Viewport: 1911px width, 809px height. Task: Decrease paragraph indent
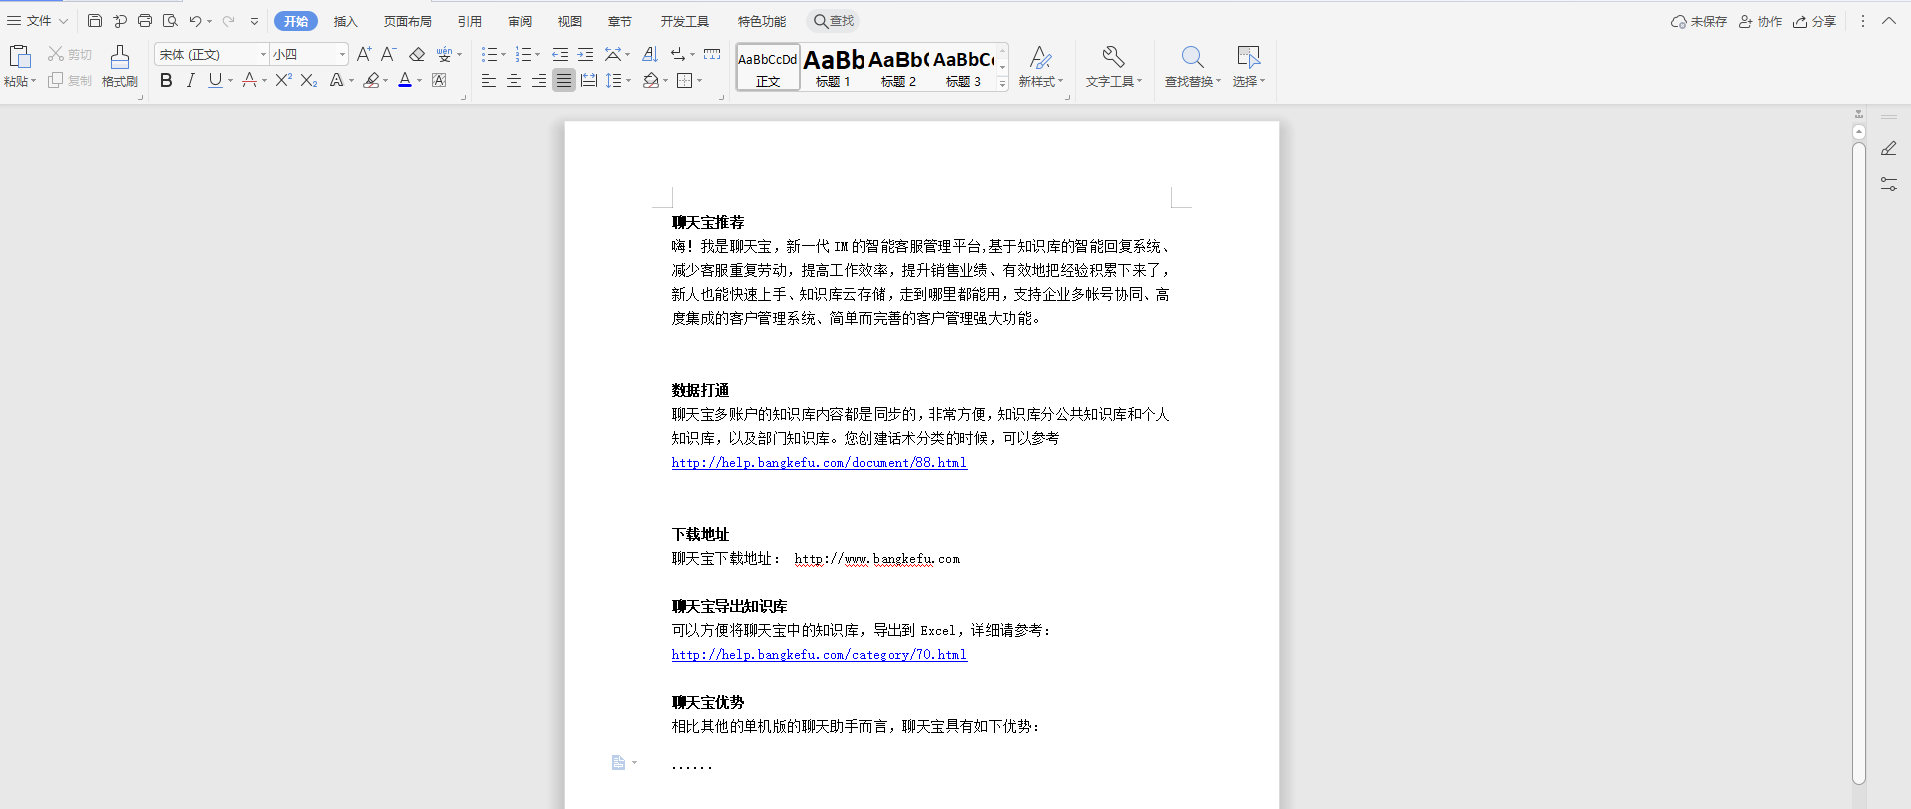560,54
